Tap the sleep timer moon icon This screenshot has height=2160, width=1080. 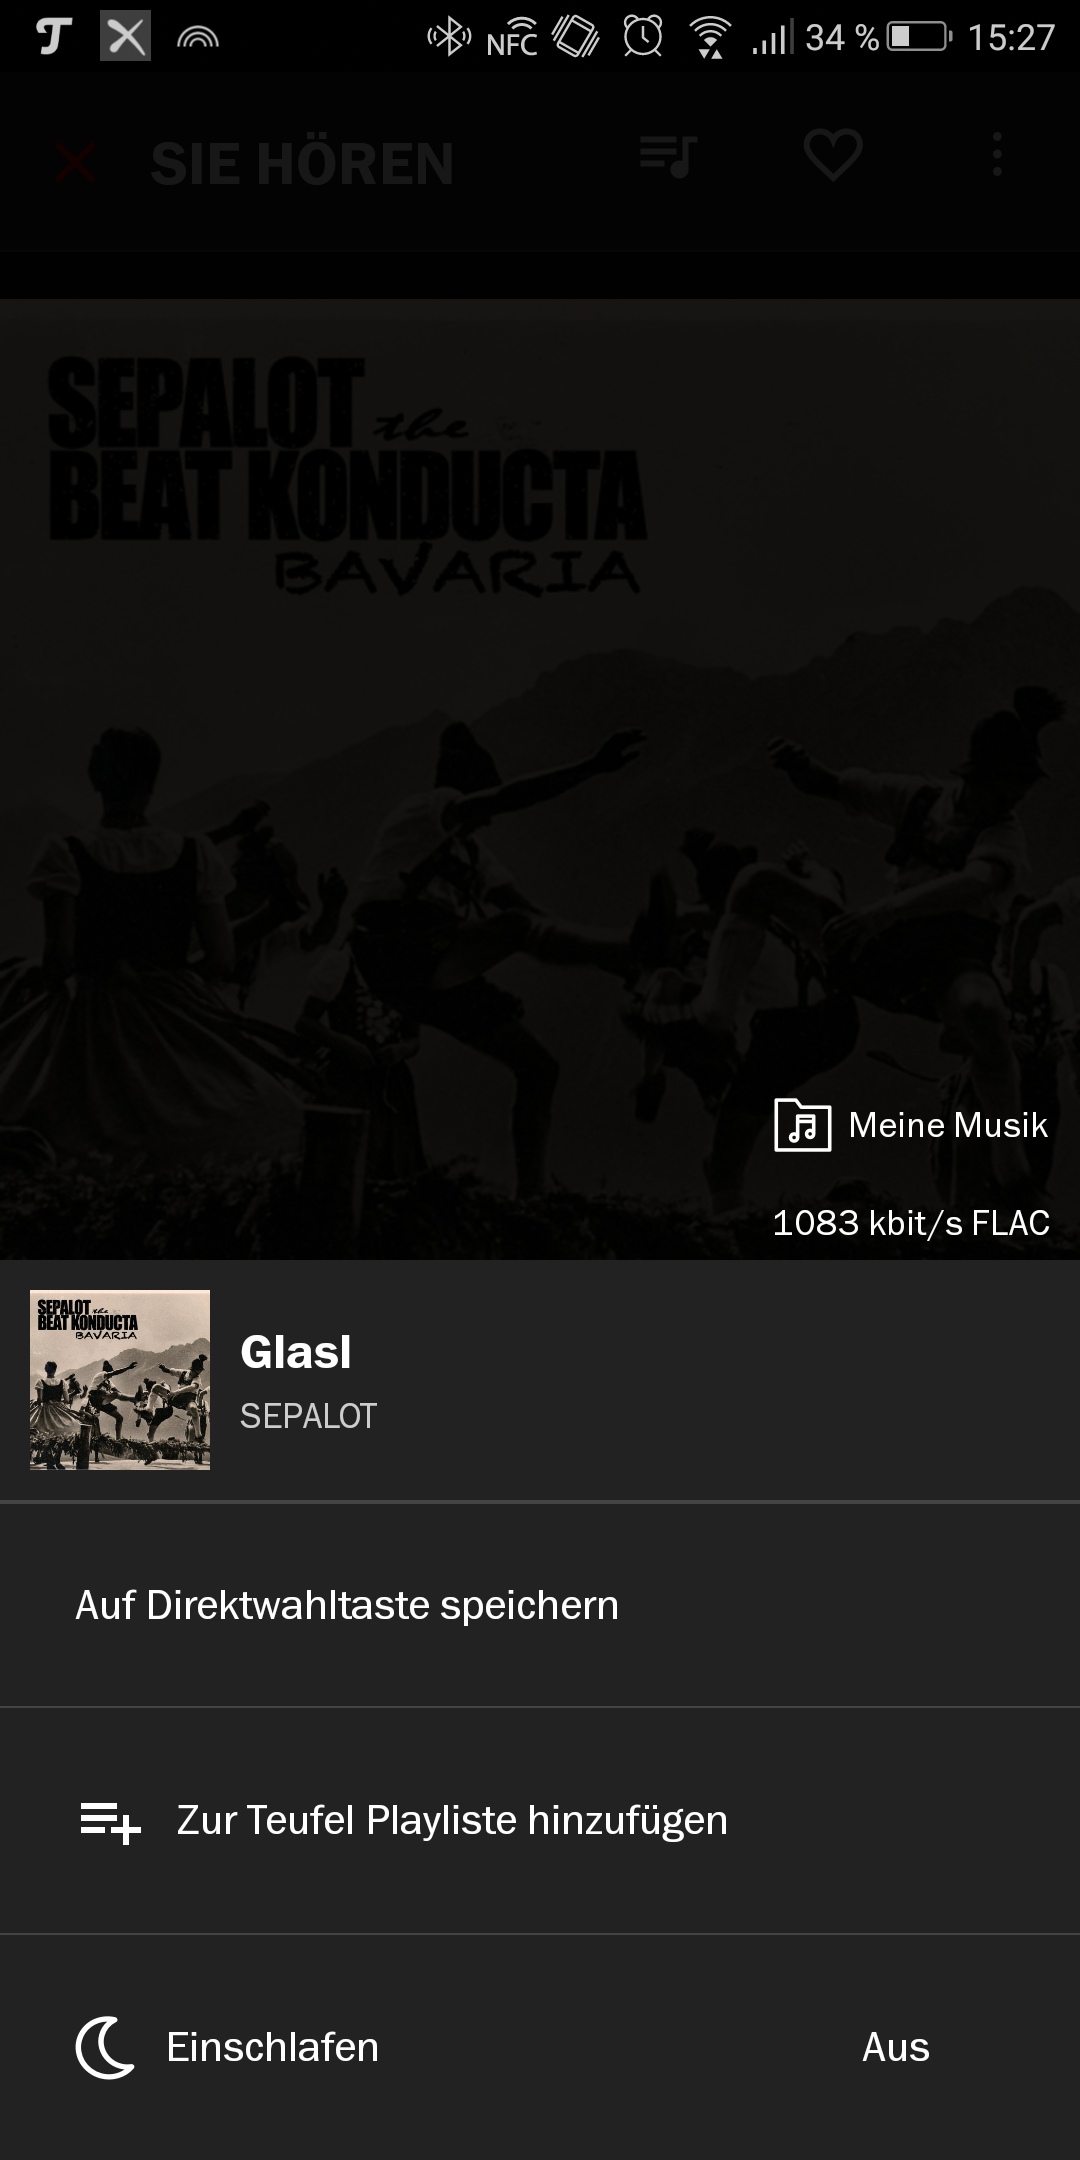pyautogui.click(x=105, y=2047)
